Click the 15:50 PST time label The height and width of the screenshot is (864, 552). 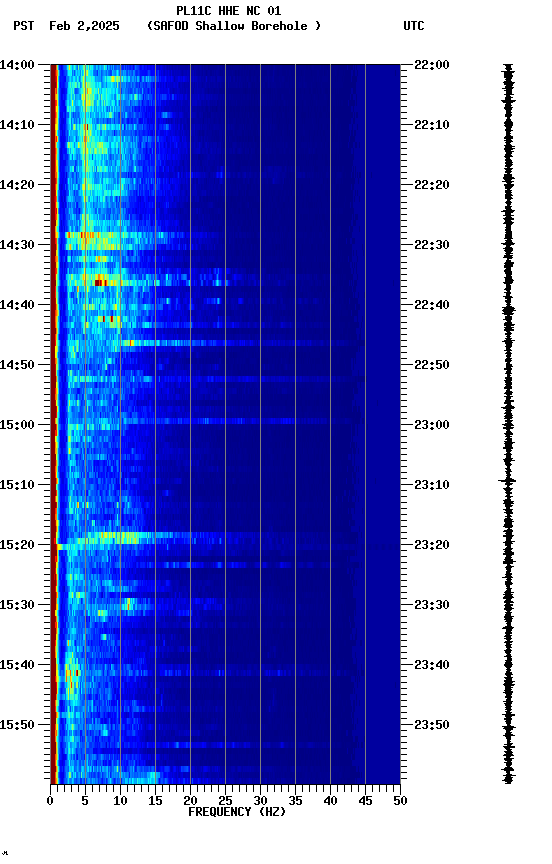pos(17,725)
